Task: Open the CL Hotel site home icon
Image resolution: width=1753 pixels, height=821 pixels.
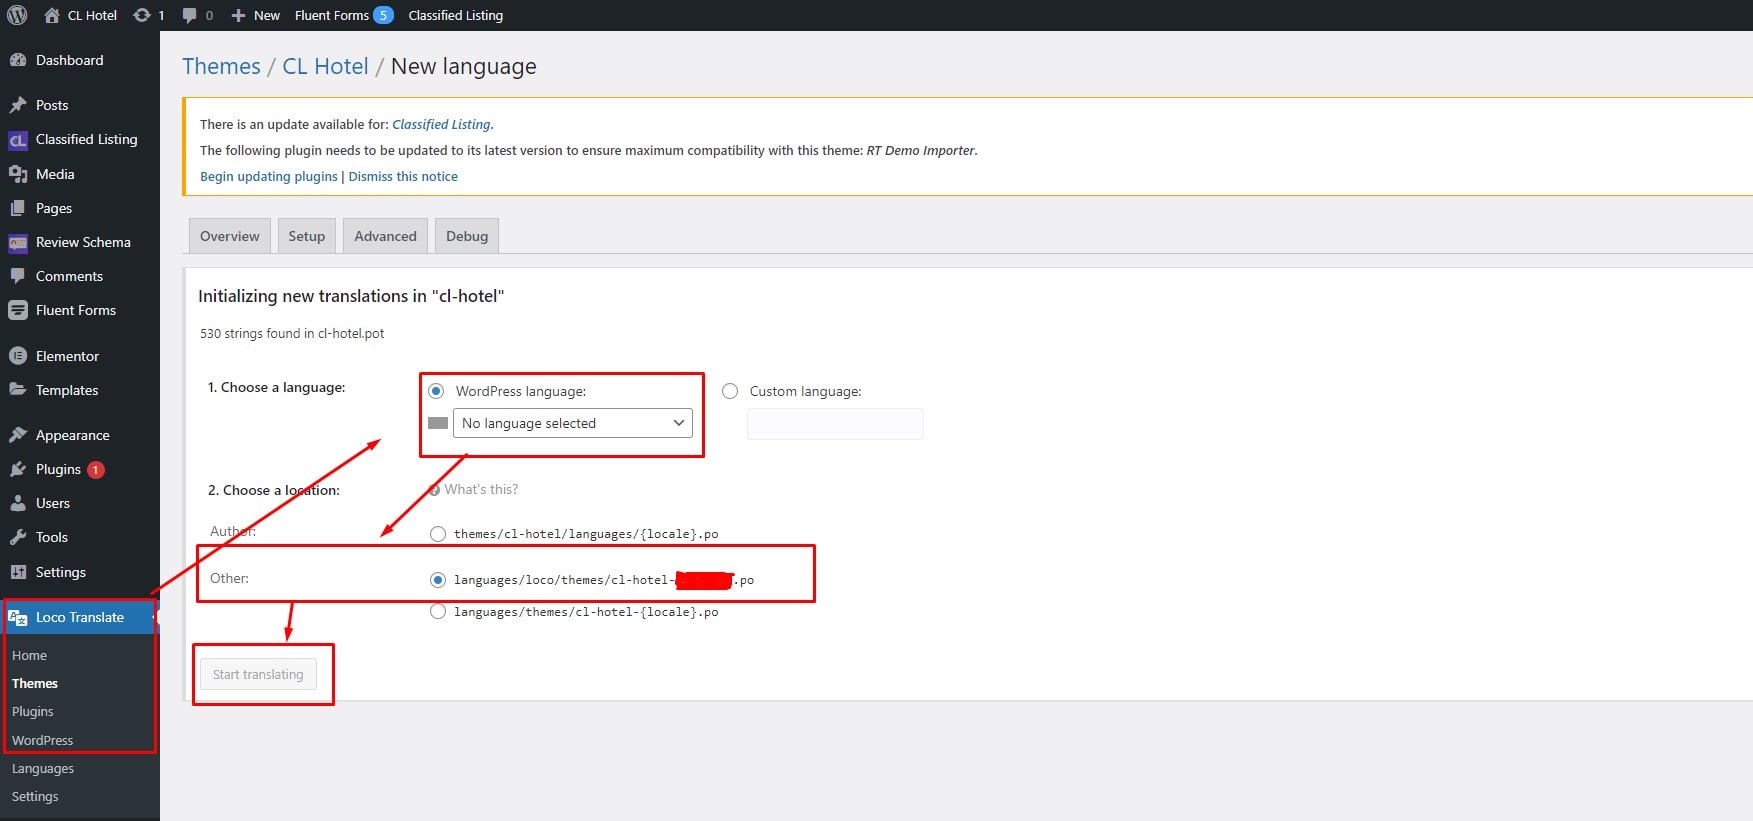Action: (x=52, y=15)
